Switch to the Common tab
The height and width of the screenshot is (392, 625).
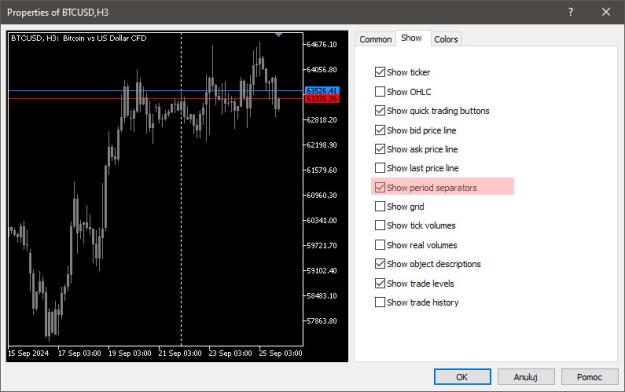(x=375, y=39)
